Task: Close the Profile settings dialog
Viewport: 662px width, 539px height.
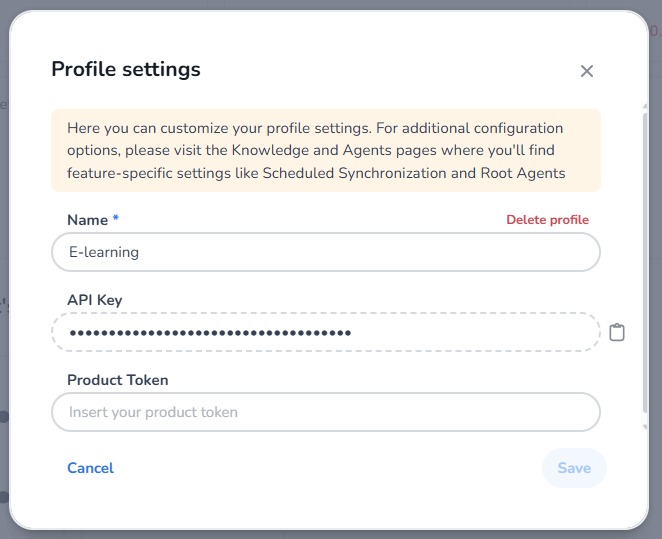Action: coord(587,71)
